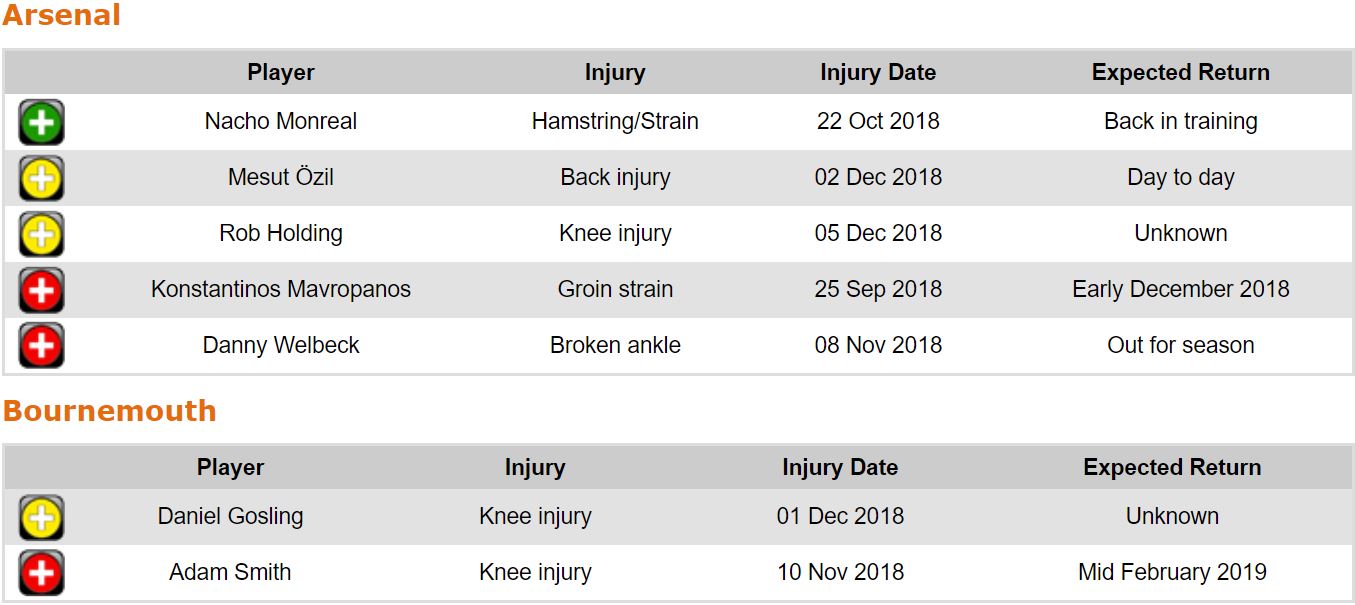Click yellow status icon beside Rob Holding

[41, 235]
